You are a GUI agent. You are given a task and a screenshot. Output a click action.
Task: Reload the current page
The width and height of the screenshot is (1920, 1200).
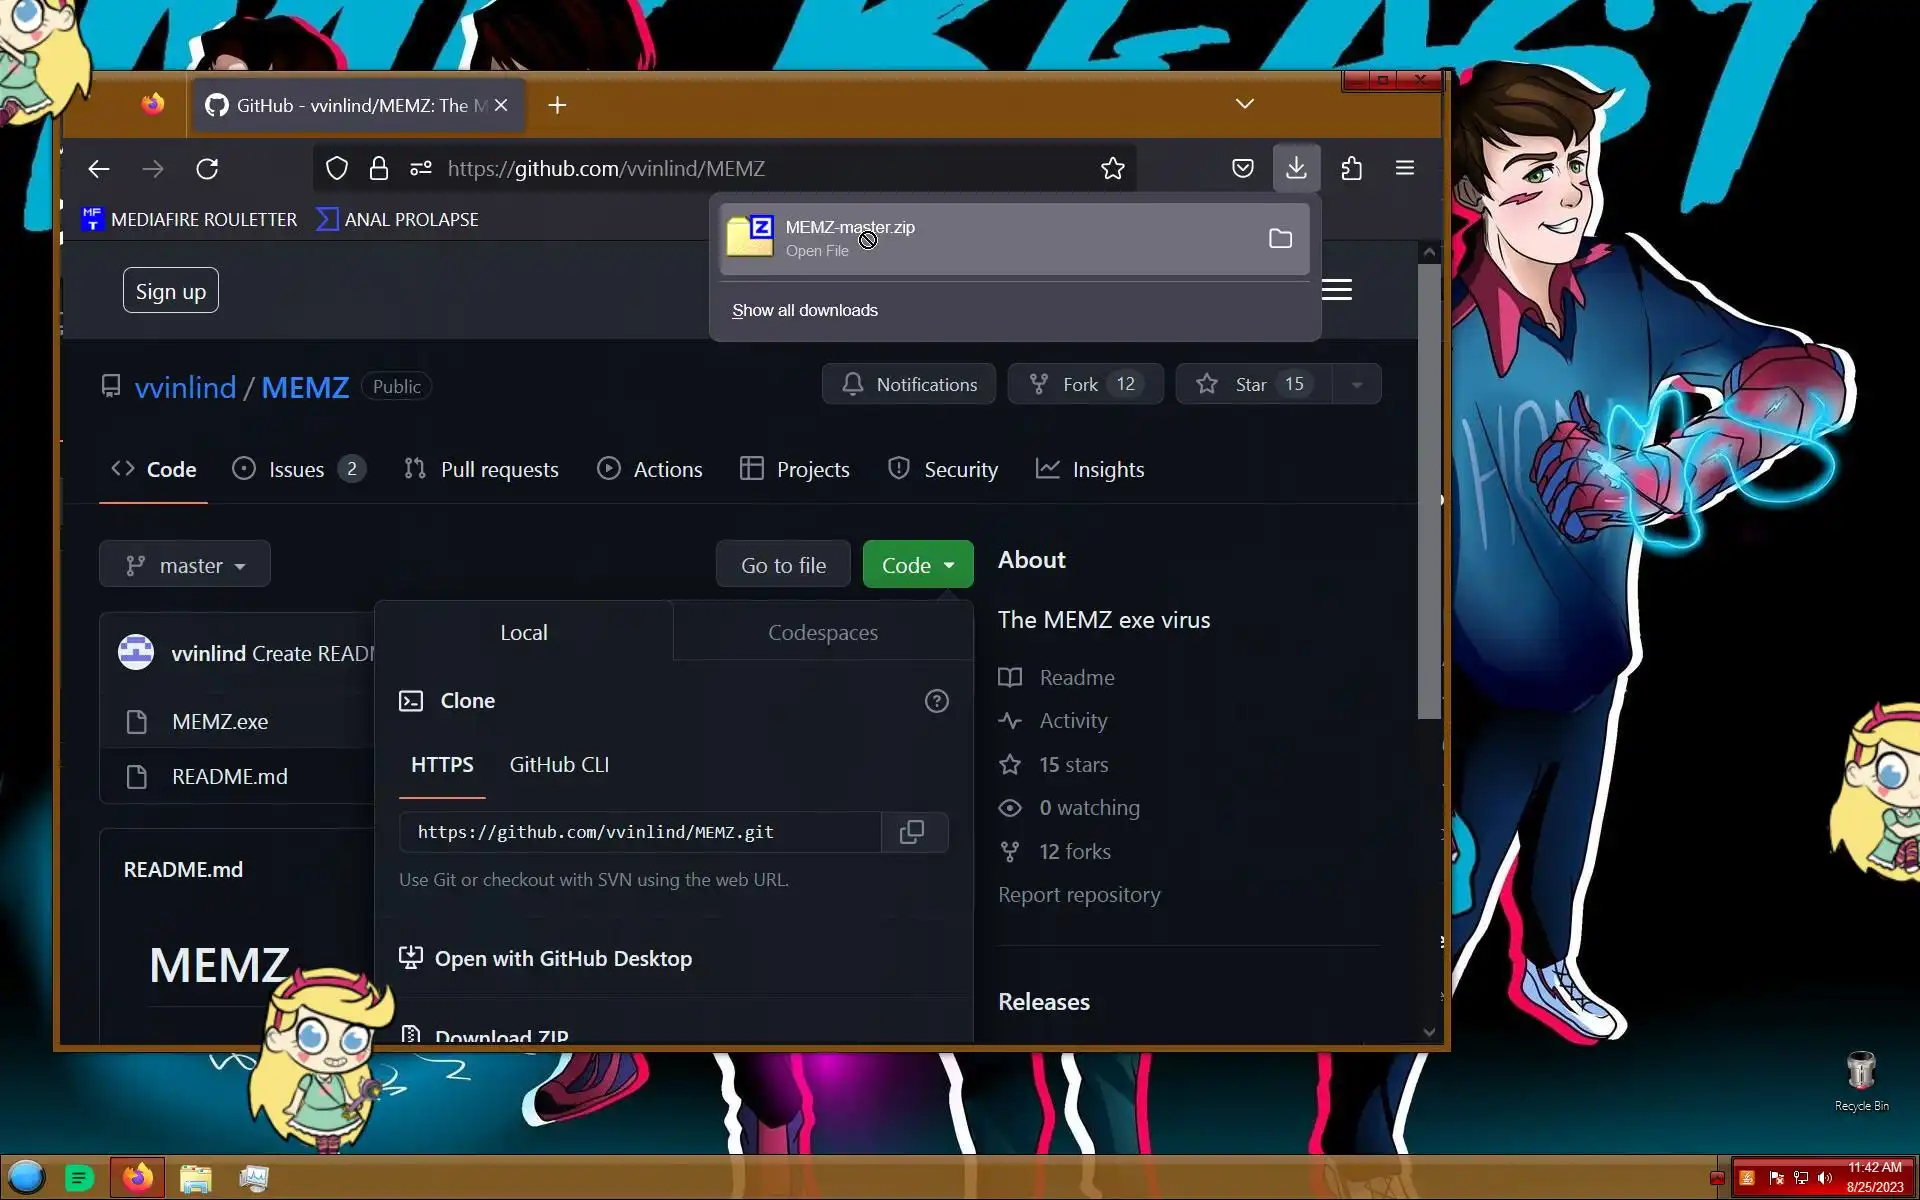click(207, 169)
